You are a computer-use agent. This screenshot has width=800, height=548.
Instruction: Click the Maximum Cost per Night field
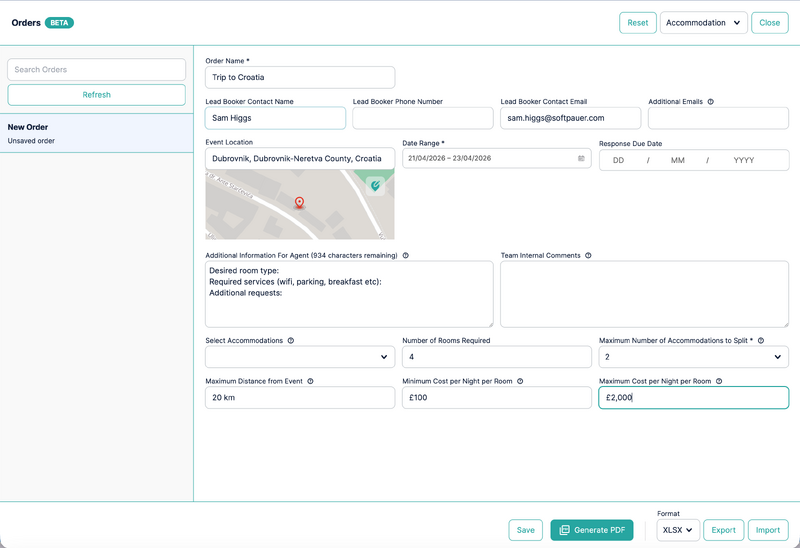pyautogui.click(x=693, y=397)
